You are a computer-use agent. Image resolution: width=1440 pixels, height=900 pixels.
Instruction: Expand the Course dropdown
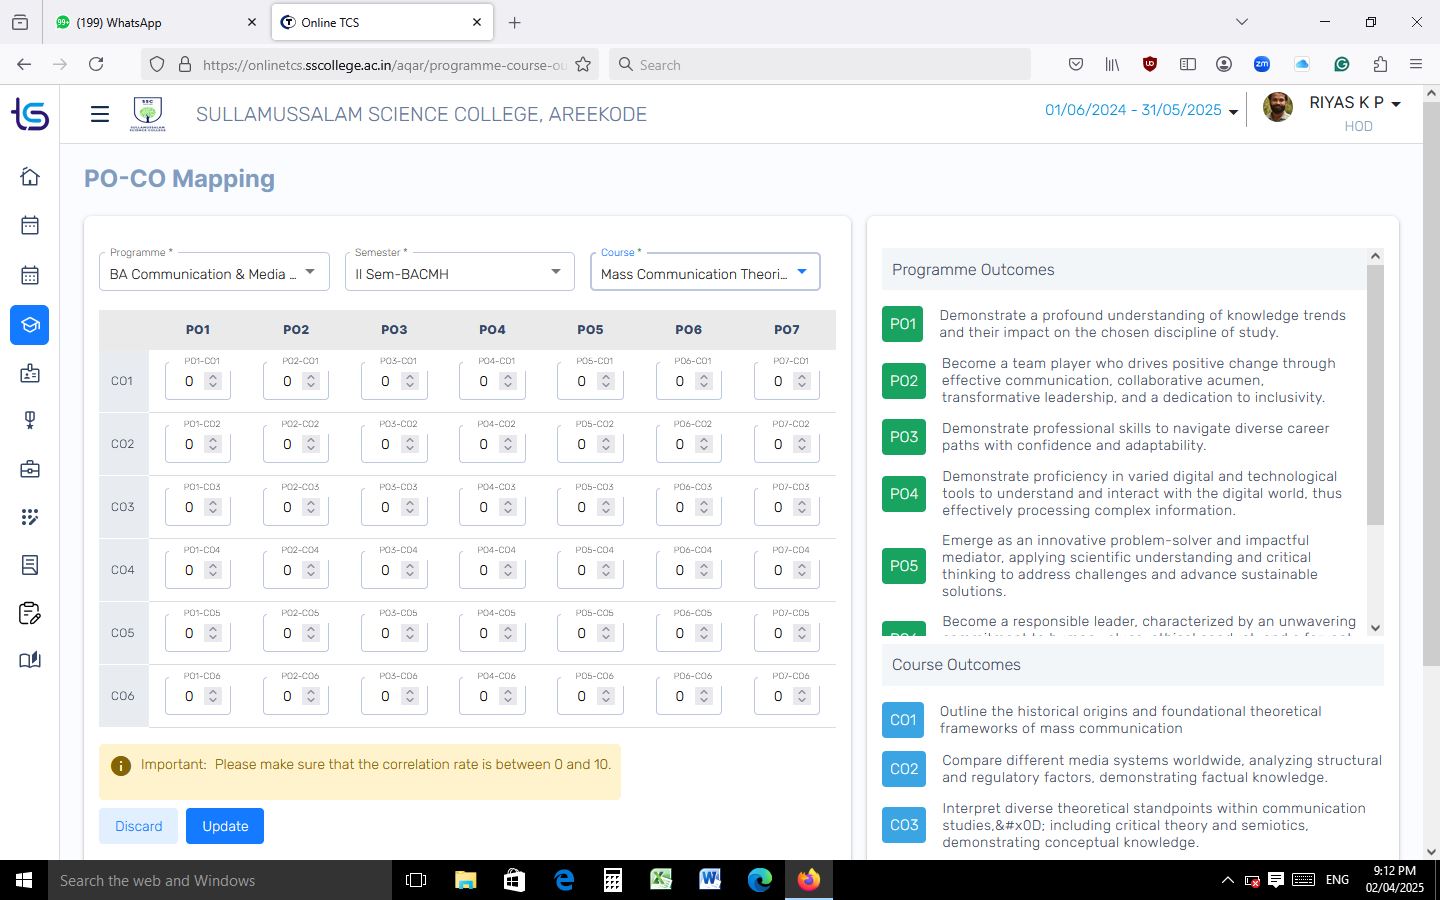pos(704,273)
